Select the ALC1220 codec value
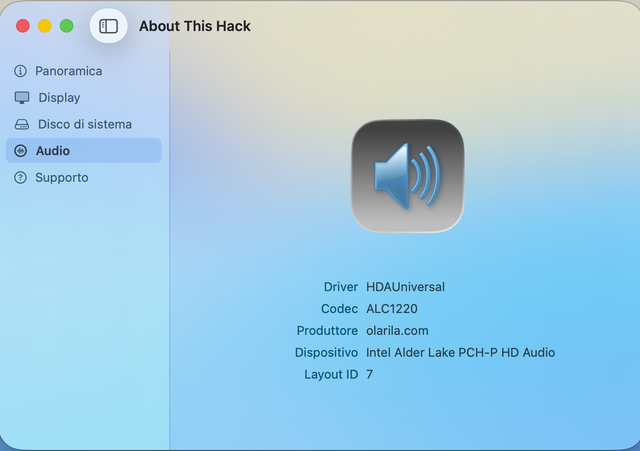The height and width of the screenshot is (451, 640). [392, 309]
